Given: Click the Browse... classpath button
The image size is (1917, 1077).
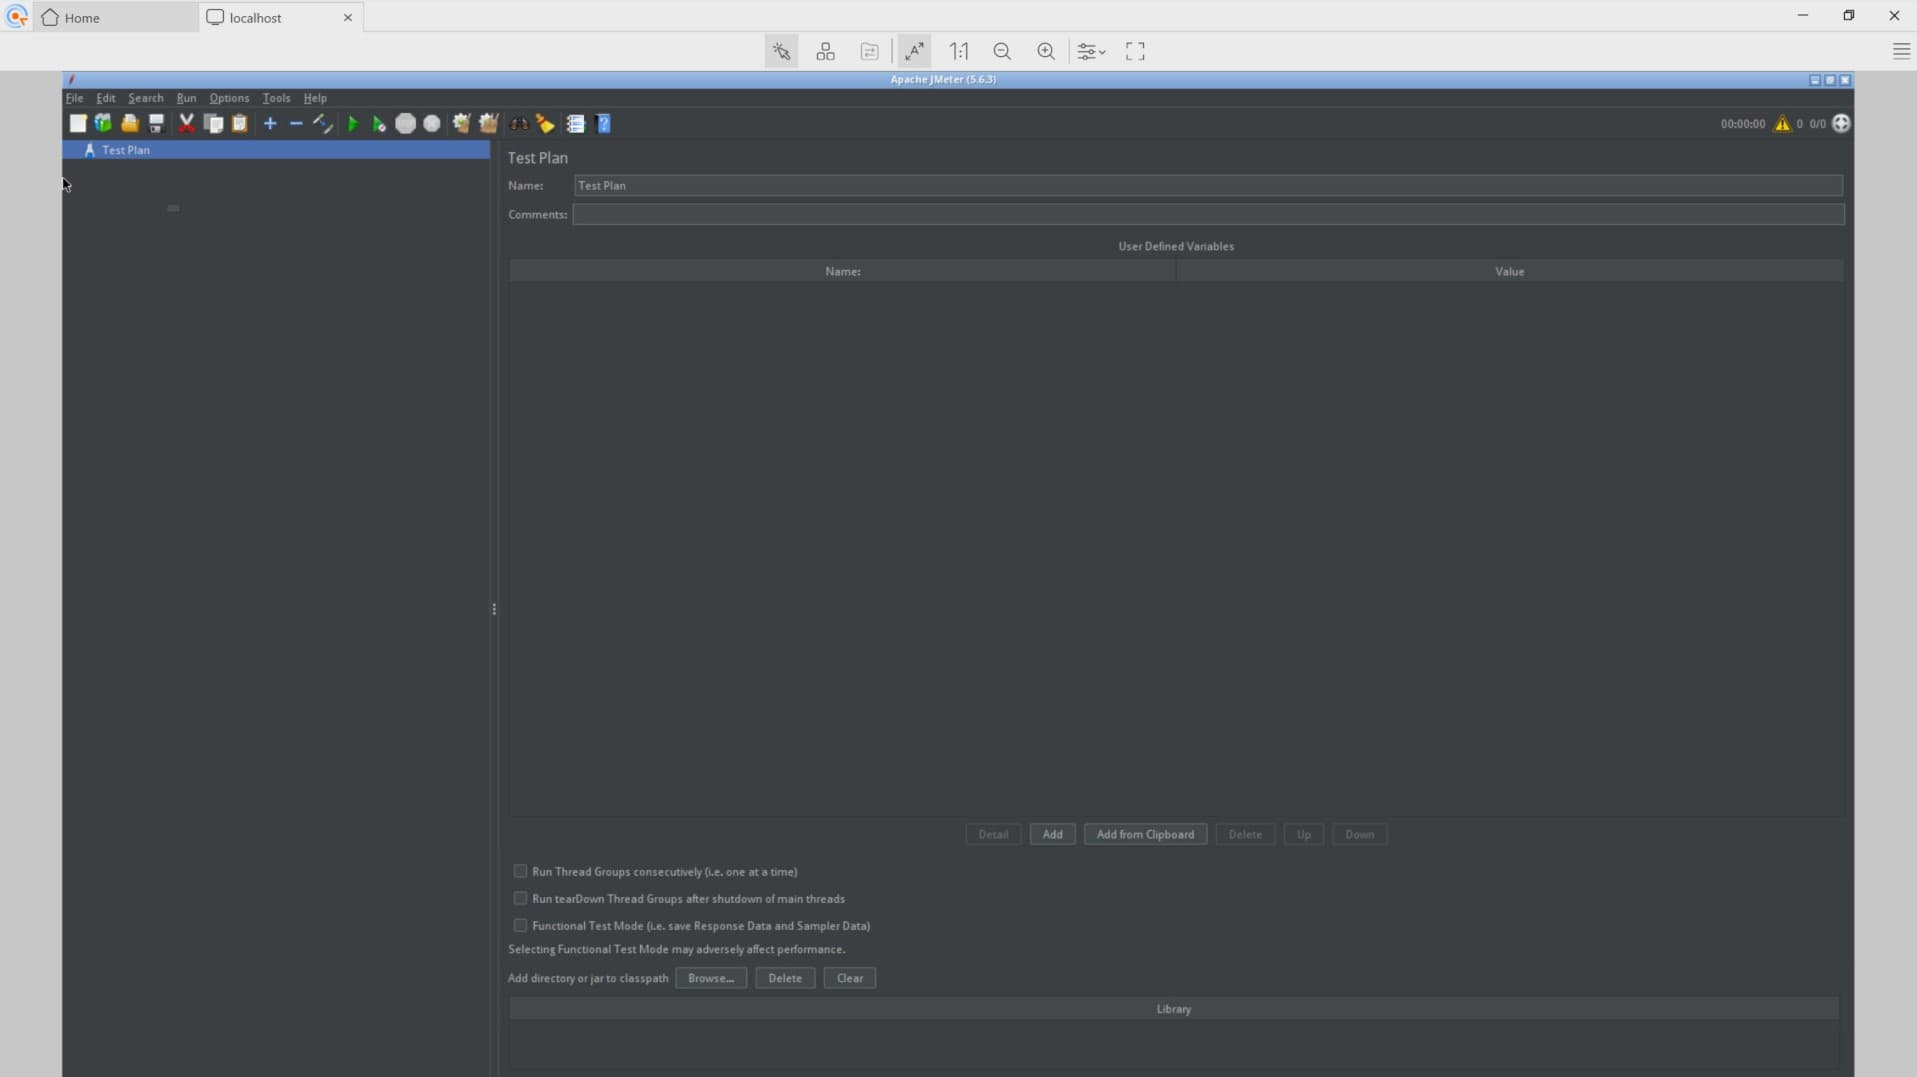Looking at the screenshot, I should pyautogui.click(x=710, y=977).
